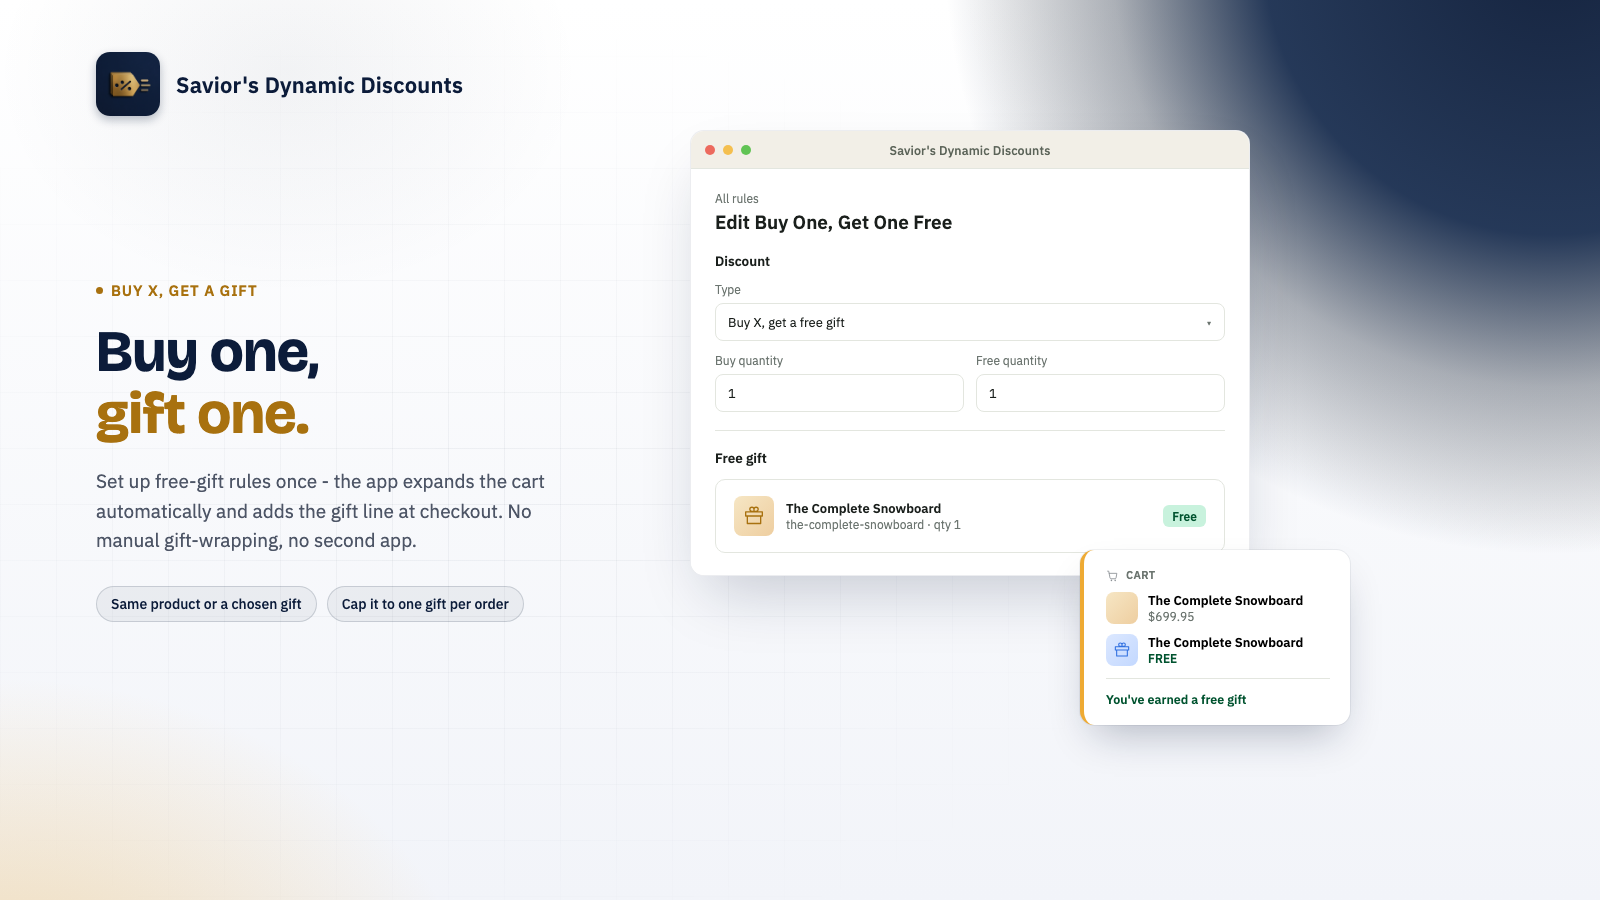Click the Savior's Dynamic Discounts header title
1600x900 pixels.
click(x=319, y=86)
